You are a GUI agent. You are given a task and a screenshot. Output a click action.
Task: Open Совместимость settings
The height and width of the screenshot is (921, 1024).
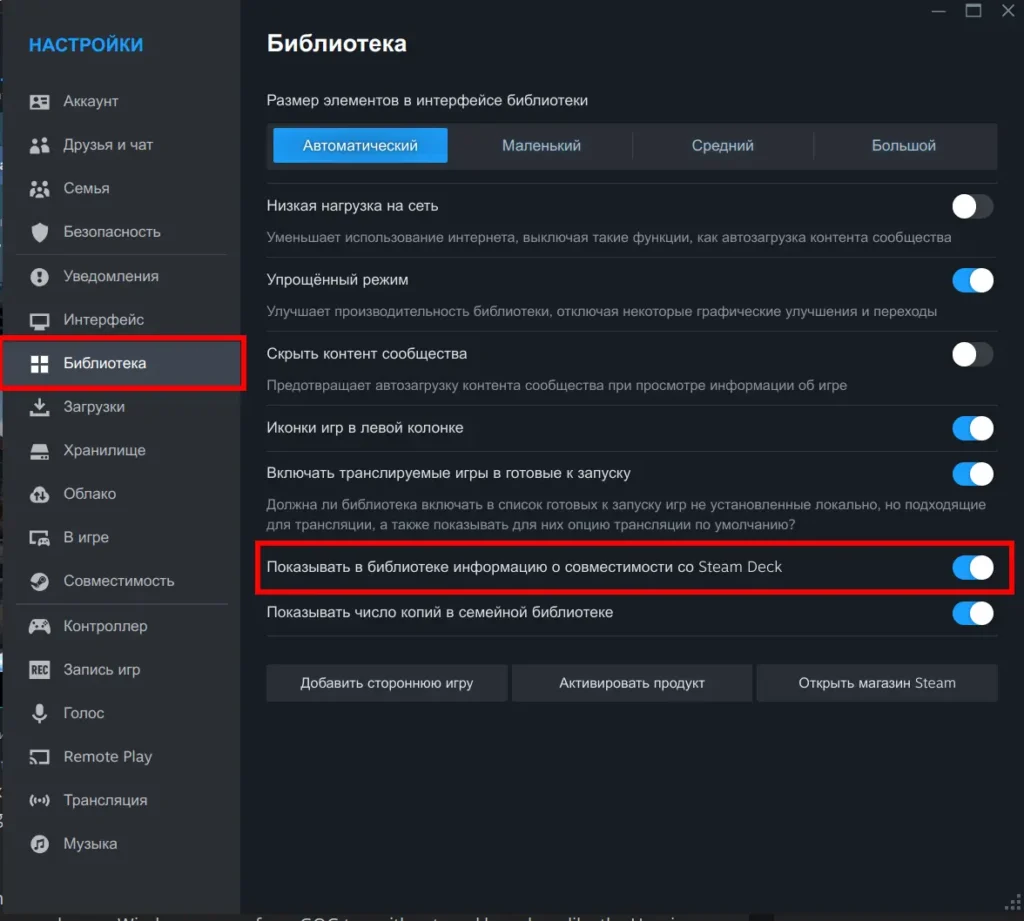(121, 581)
